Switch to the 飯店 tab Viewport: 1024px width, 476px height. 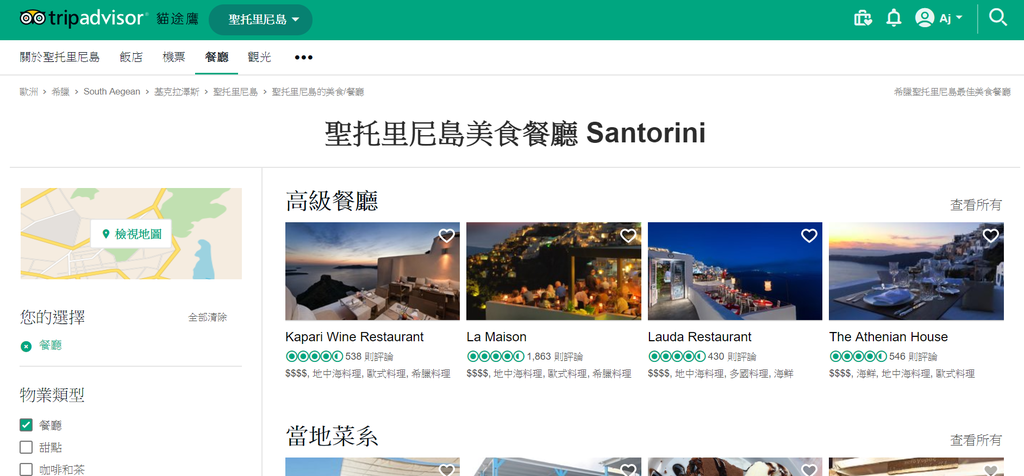point(131,57)
